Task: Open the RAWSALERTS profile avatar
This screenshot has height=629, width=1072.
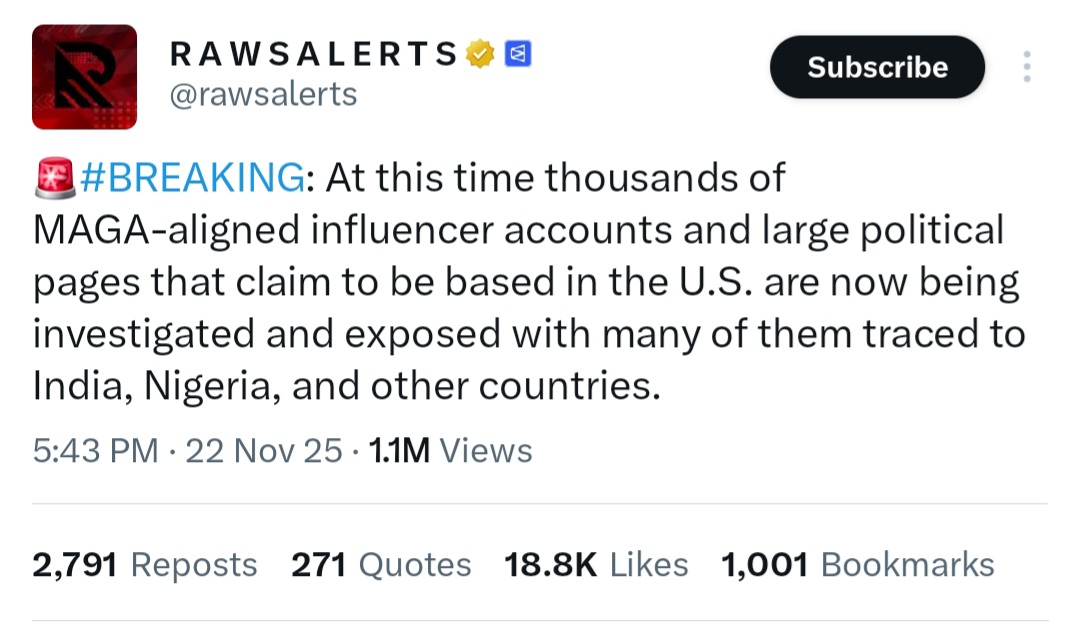Action: coord(84,77)
